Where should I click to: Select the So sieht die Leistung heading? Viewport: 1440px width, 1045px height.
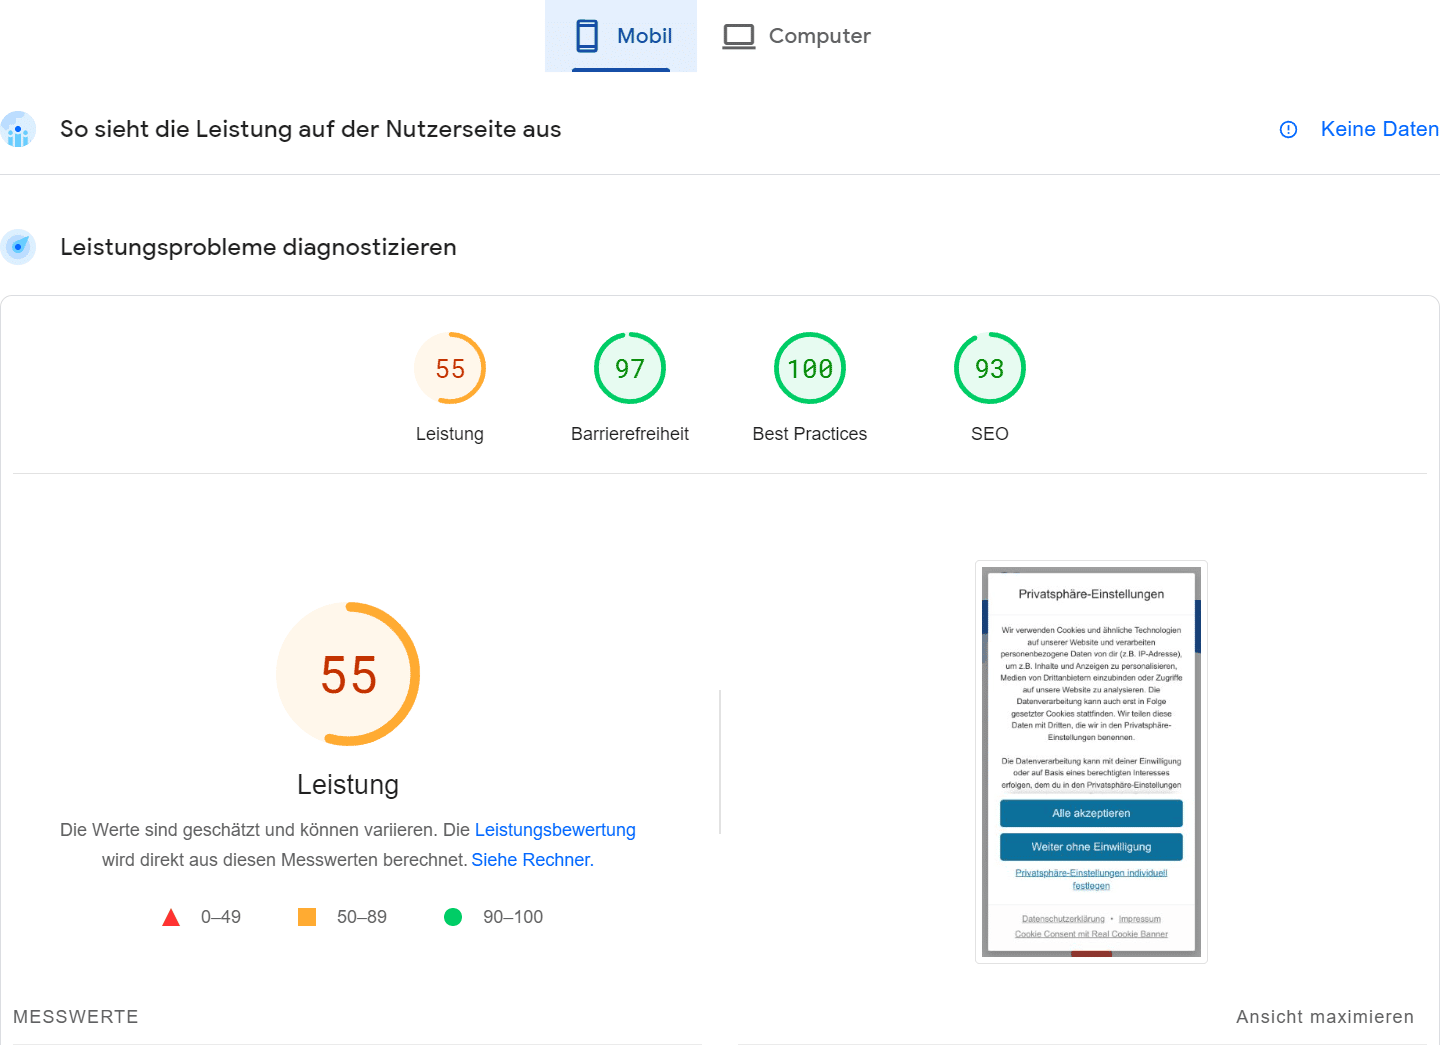point(310,129)
